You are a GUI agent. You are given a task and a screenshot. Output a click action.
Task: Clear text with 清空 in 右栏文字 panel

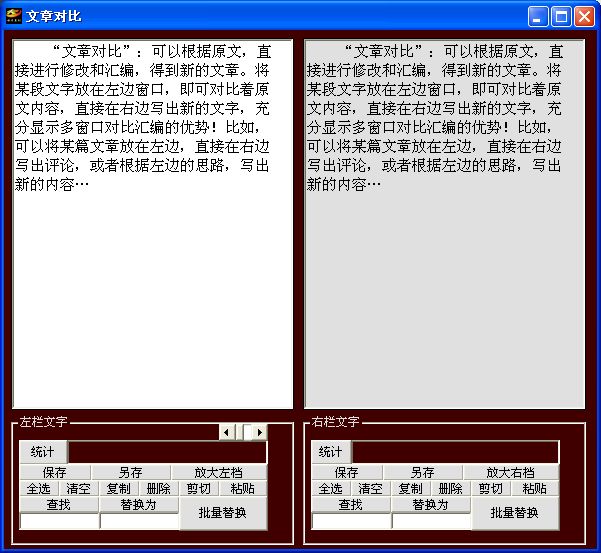tap(371, 488)
